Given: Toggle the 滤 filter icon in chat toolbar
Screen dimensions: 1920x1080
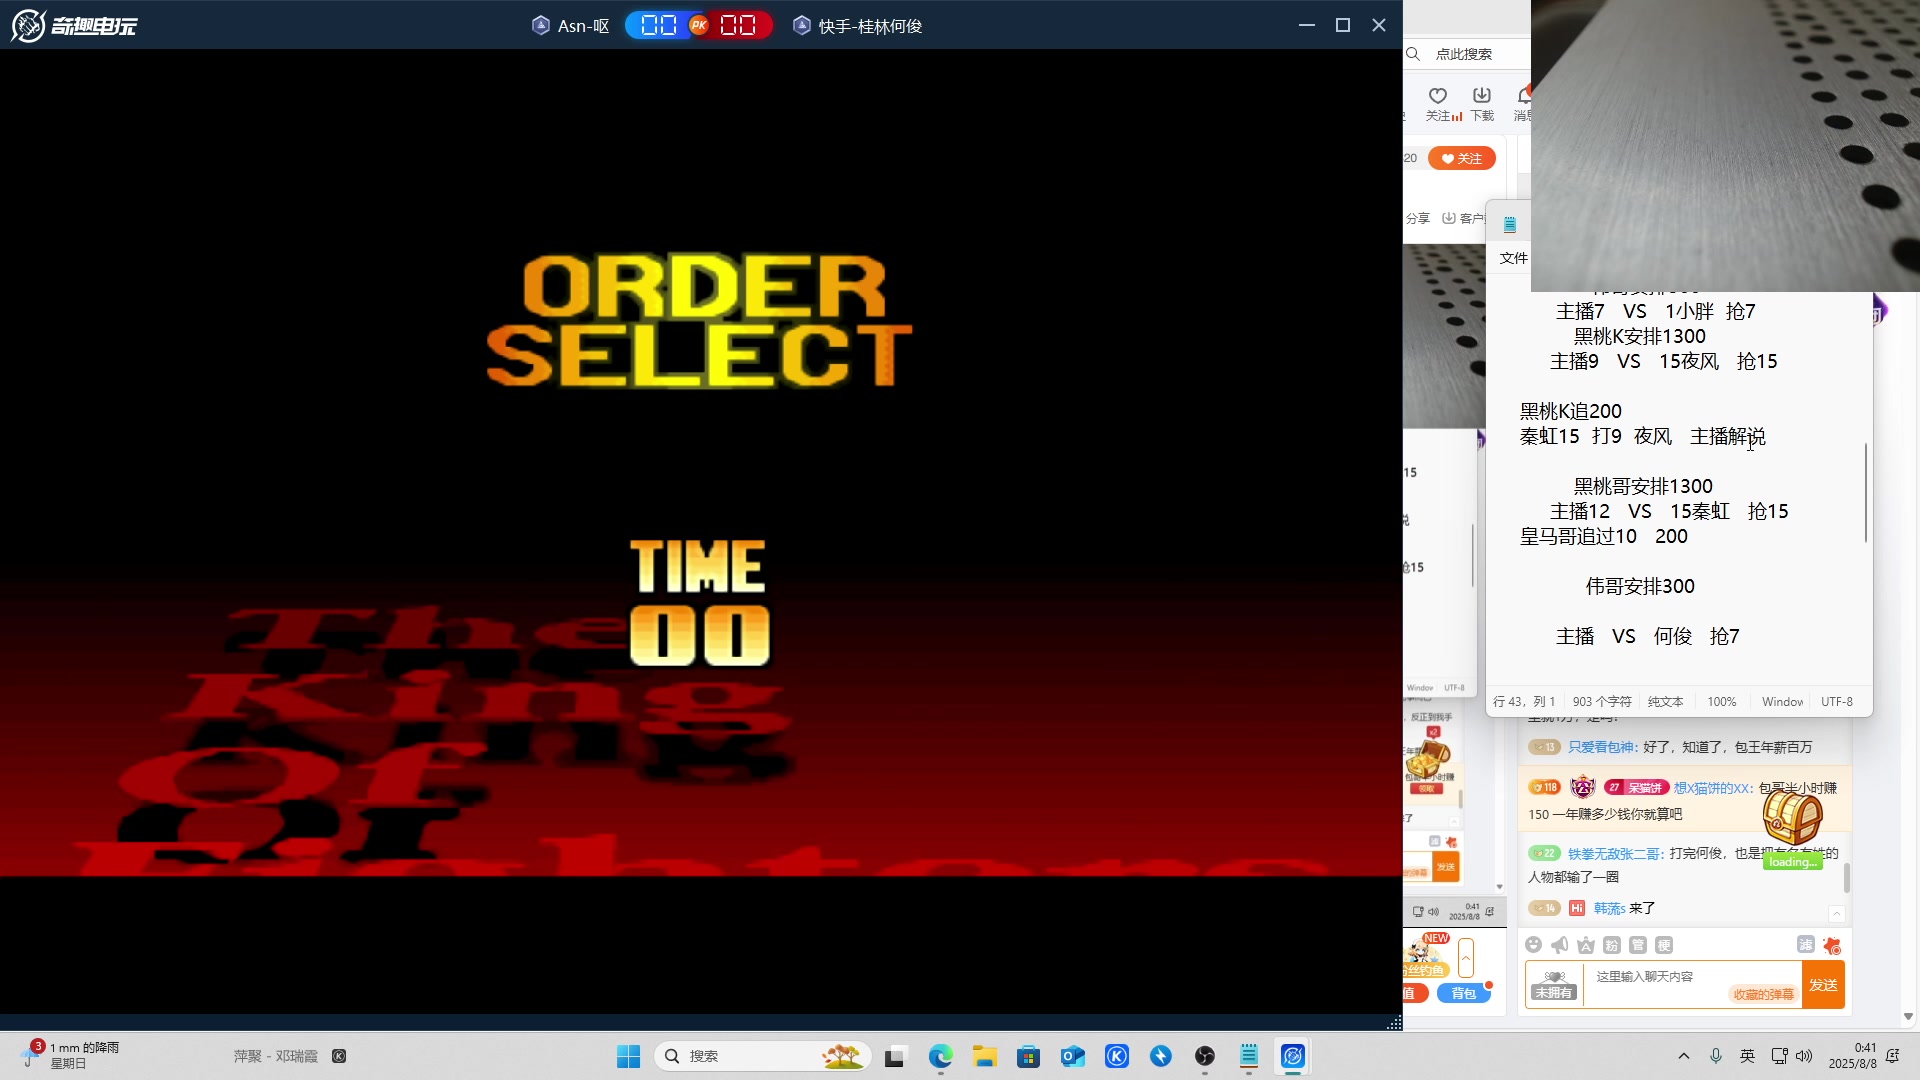Looking at the screenshot, I should tap(1805, 944).
